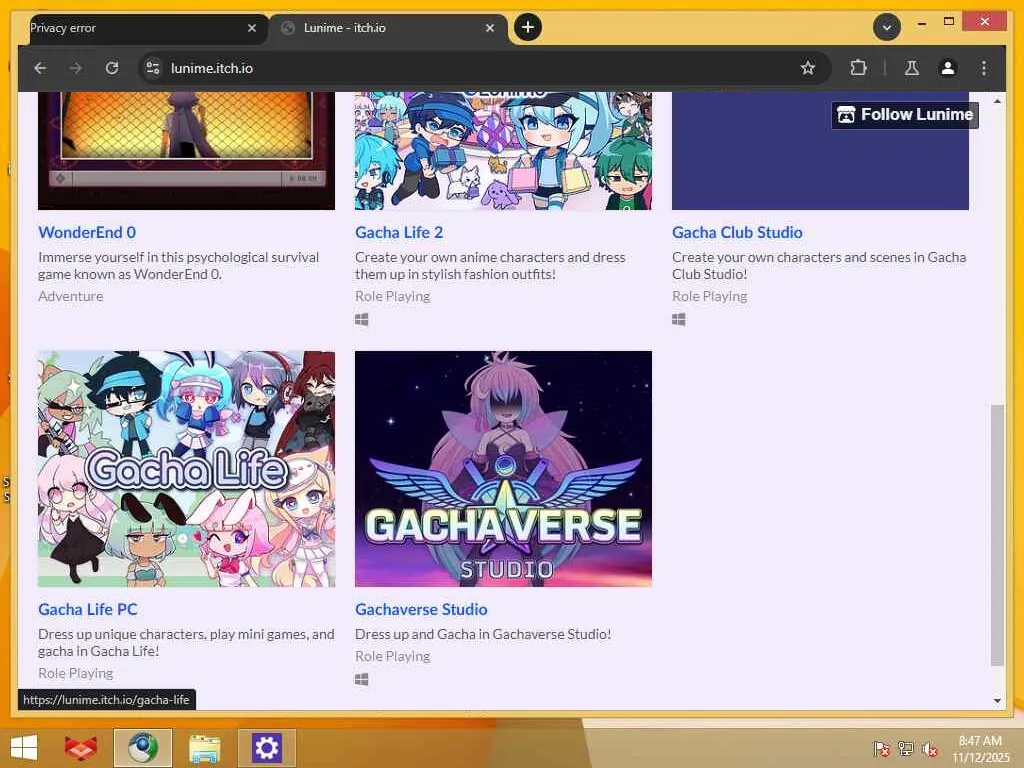Screen dimensions: 1024x768
Task: Close the Lunime - itch.io tab
Action: pos(490,28)
